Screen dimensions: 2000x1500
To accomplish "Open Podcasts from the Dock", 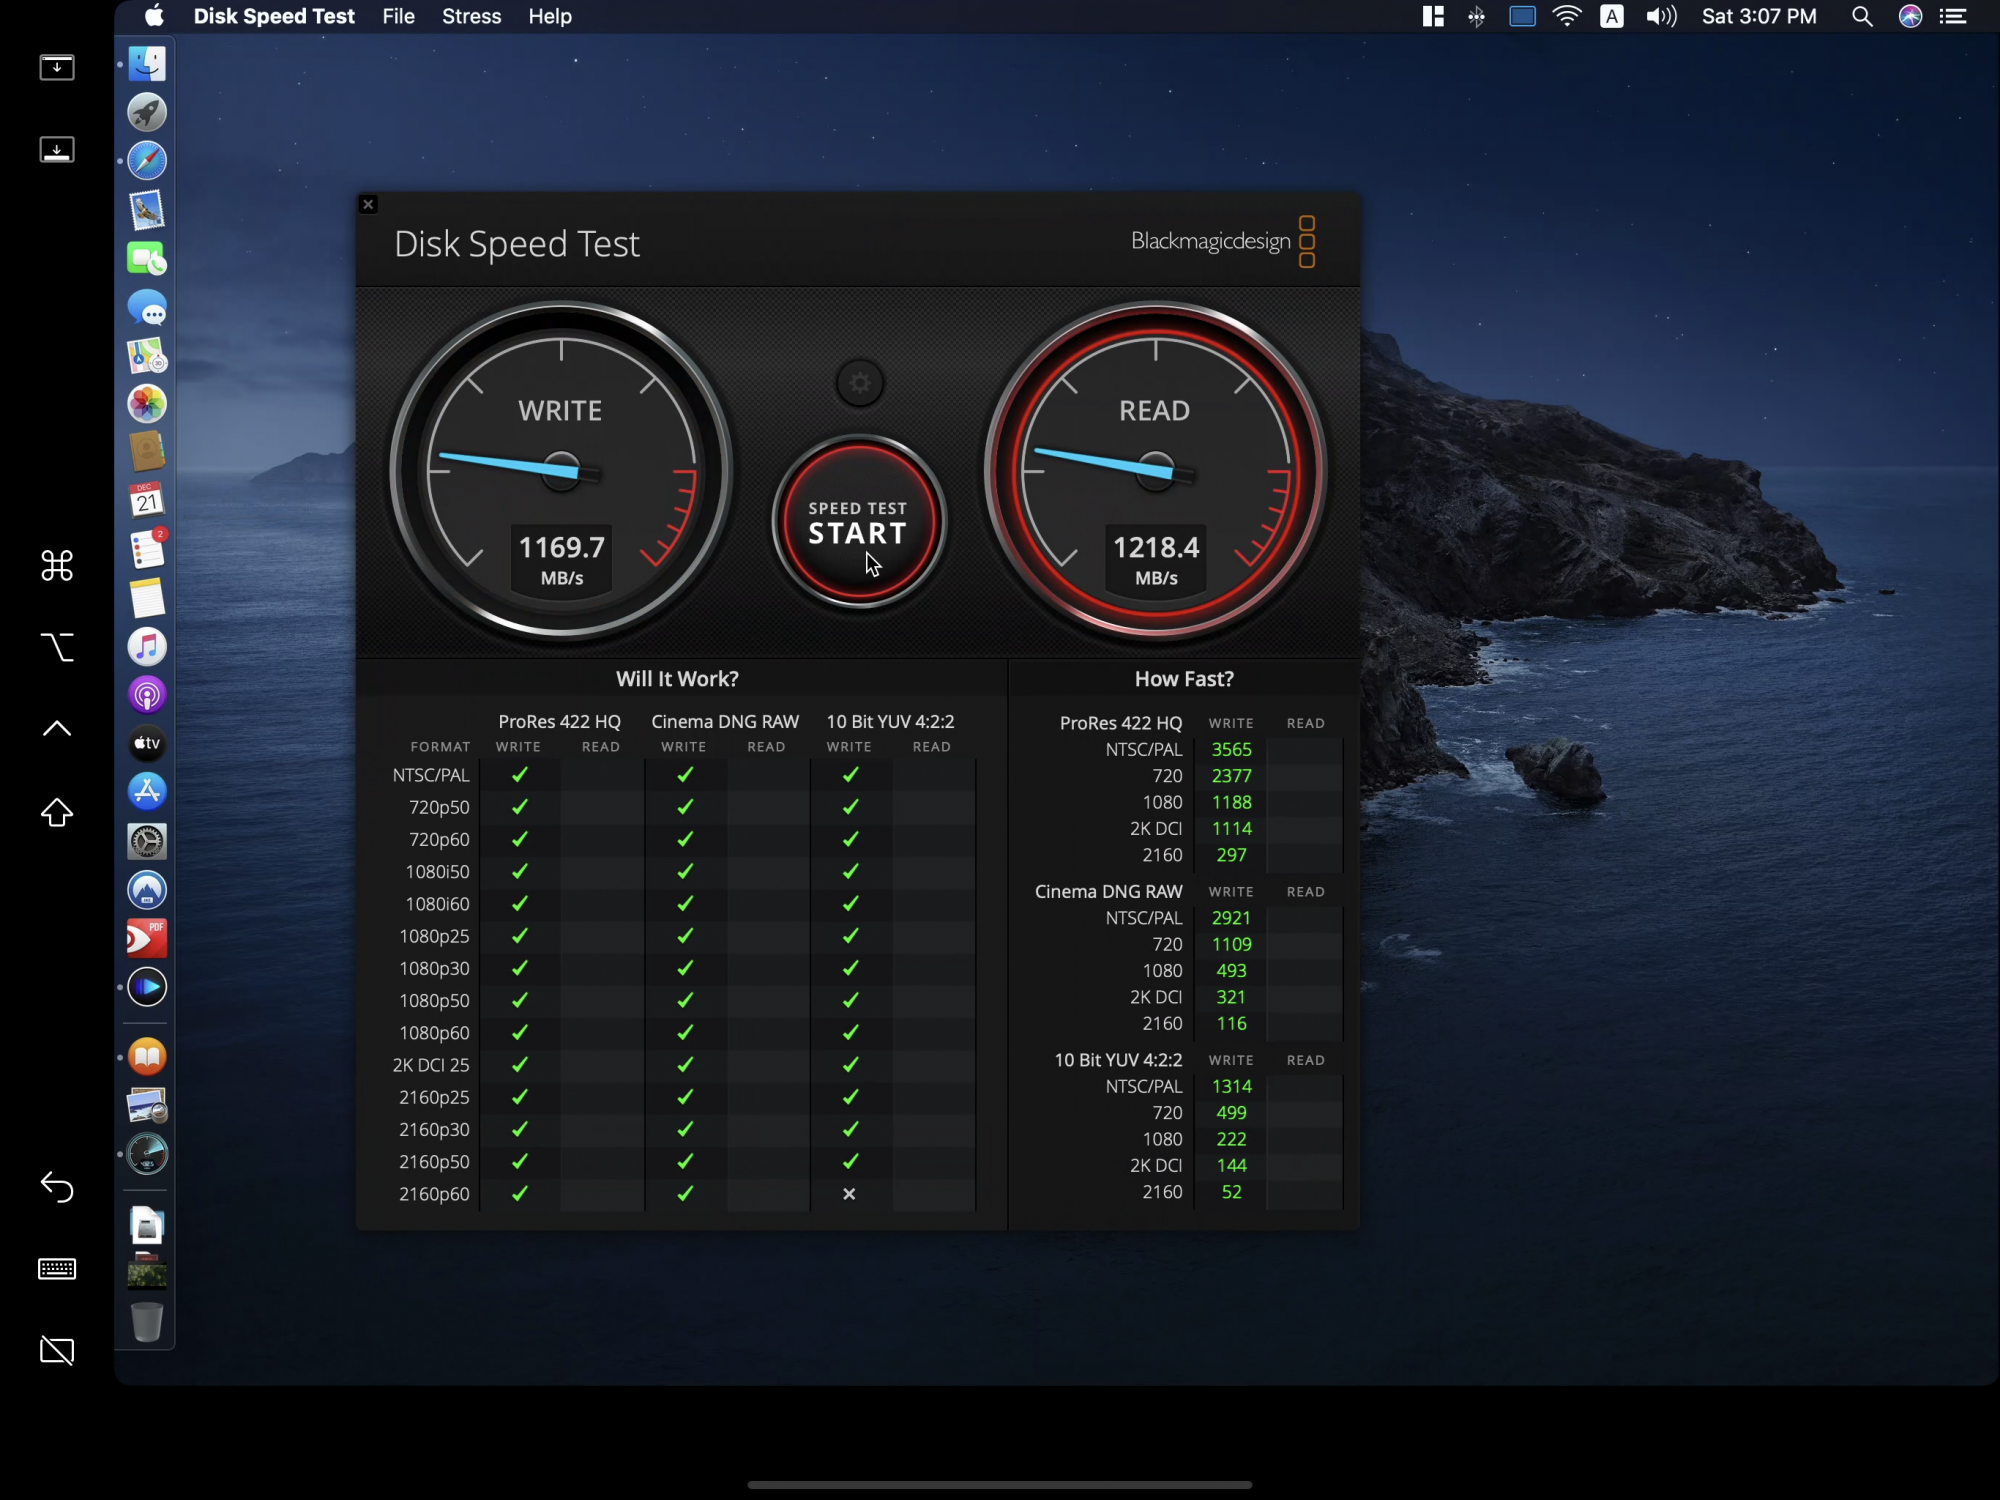I will point(147,695).
